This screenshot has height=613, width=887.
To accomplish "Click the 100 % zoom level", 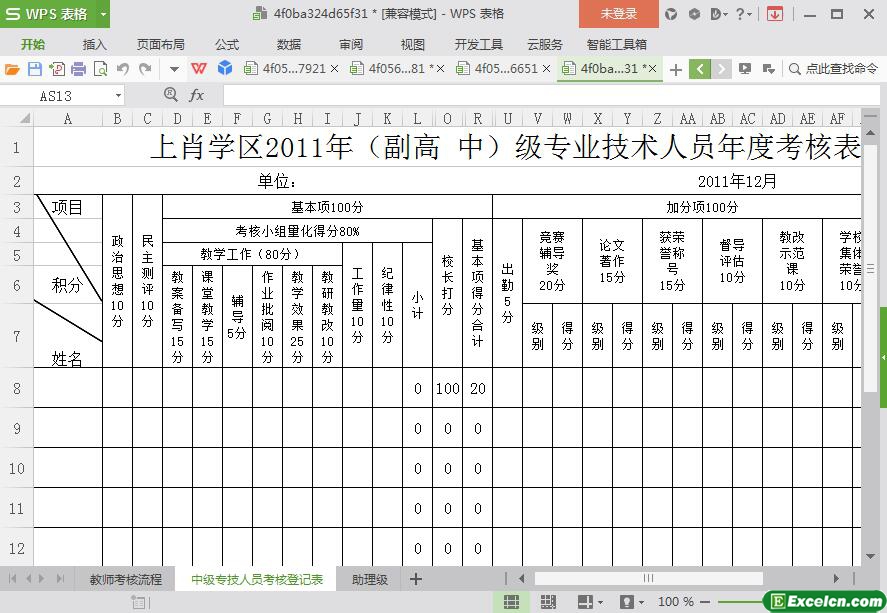I will tap(676, 602).
